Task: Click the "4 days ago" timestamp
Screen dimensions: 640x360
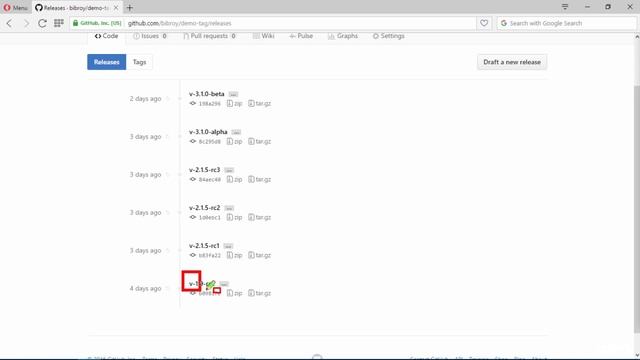Action: [145, 289]
